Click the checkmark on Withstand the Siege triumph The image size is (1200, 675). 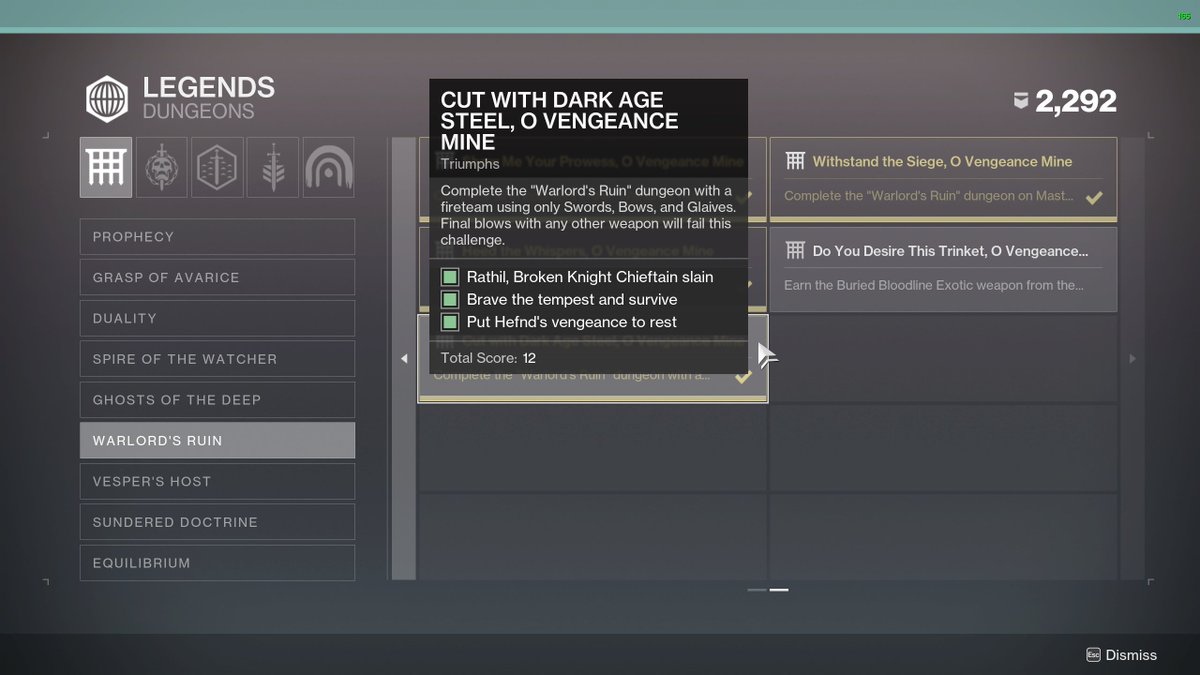(x=1094, y=197)
